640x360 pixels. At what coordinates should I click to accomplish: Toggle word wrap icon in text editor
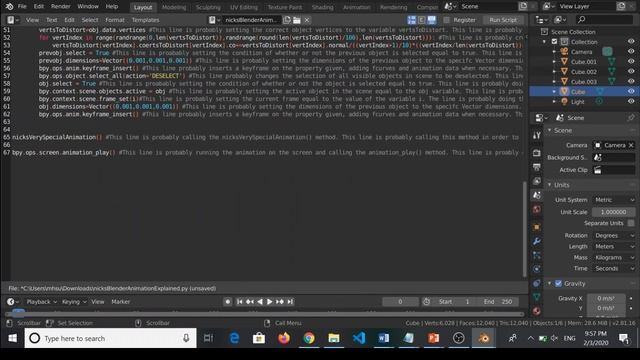click(421, 20)
